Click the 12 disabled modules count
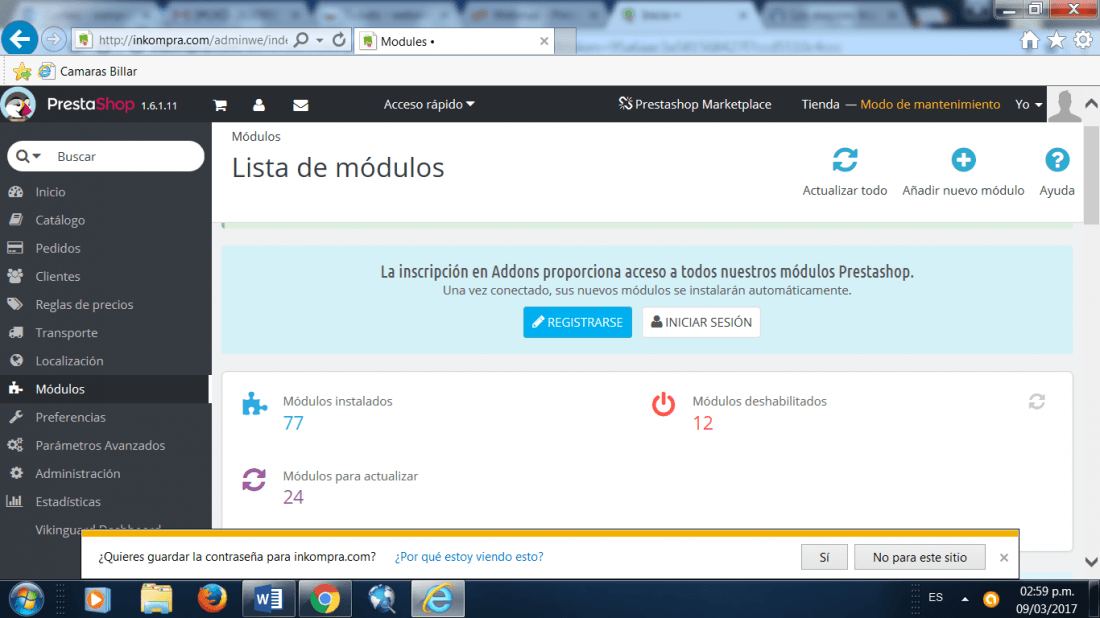This screenshot has width=1100, height=618. [x=702, y=423]
